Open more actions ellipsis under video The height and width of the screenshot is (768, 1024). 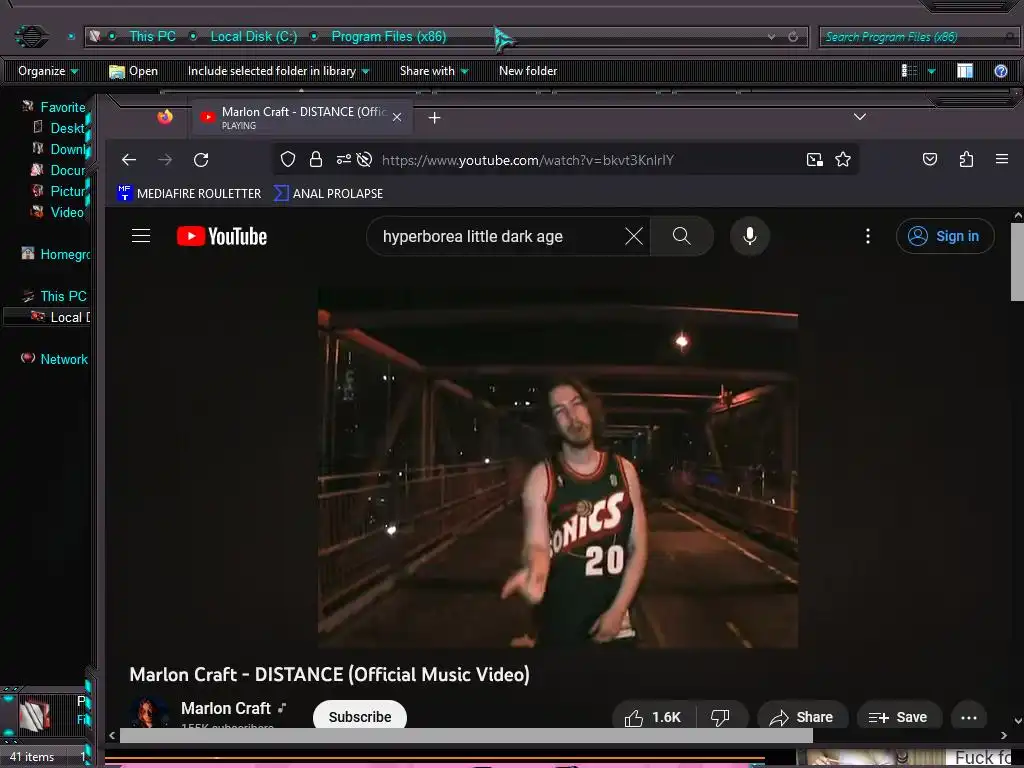pyautogui.click(x=969, y=717)
